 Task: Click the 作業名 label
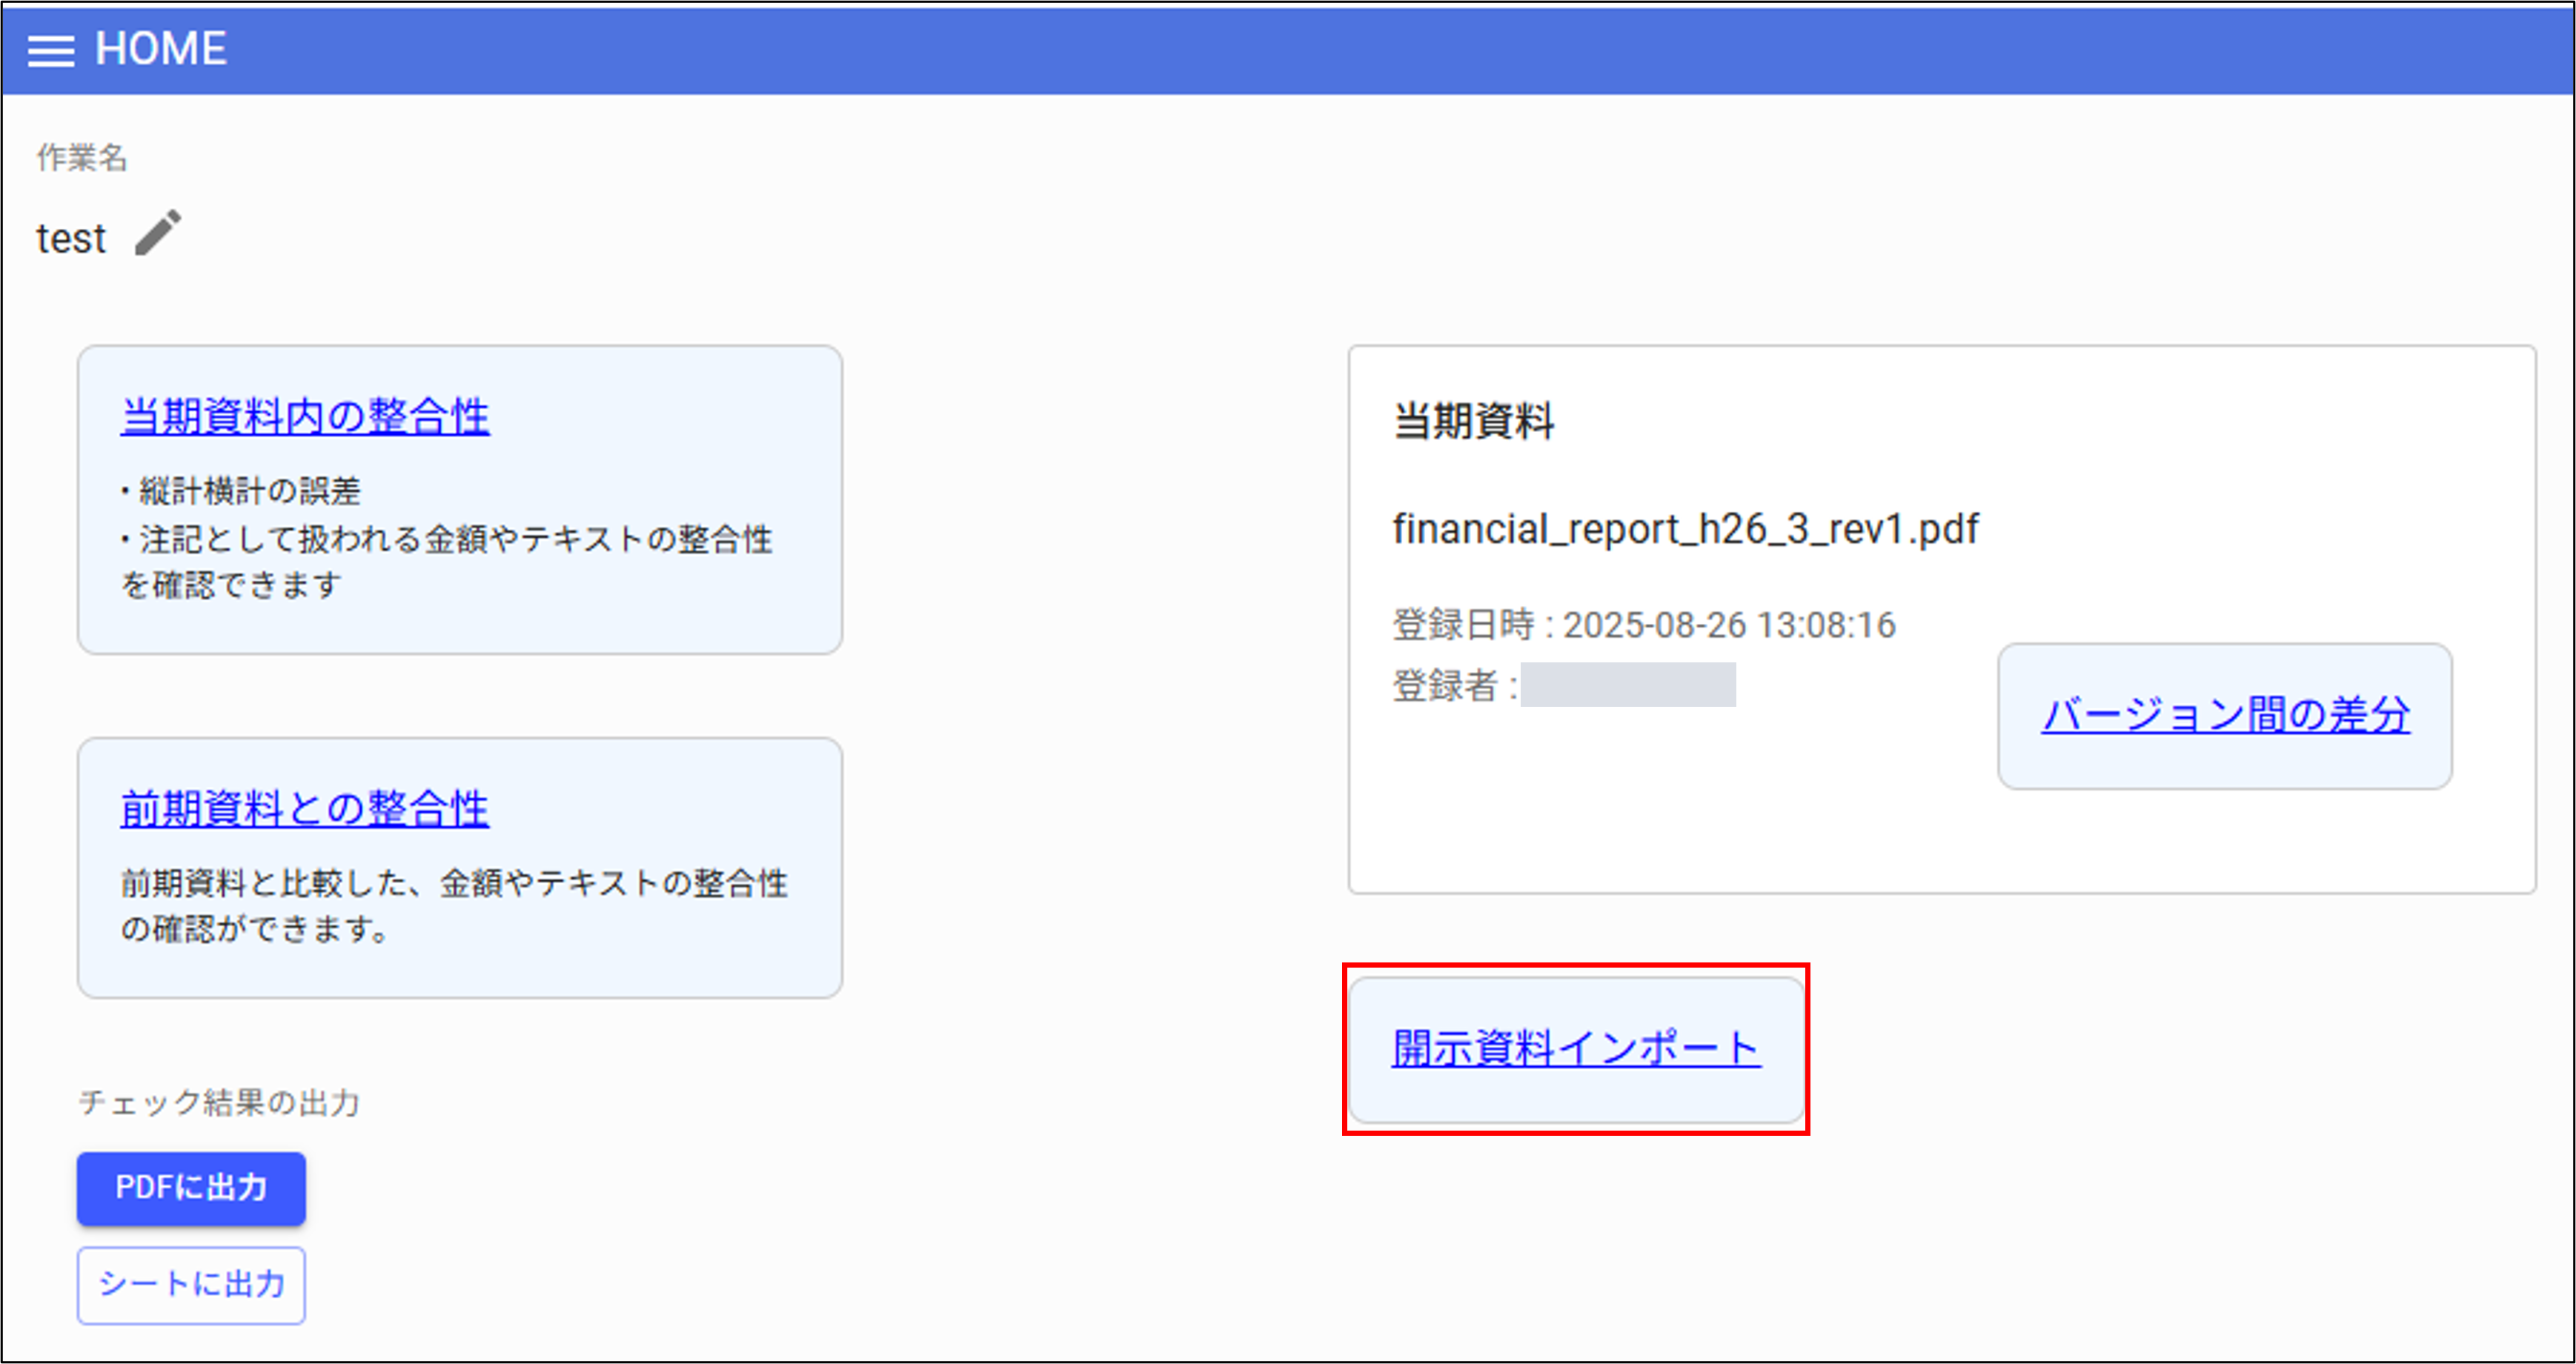pyautogui.click(x=82, y=157)
